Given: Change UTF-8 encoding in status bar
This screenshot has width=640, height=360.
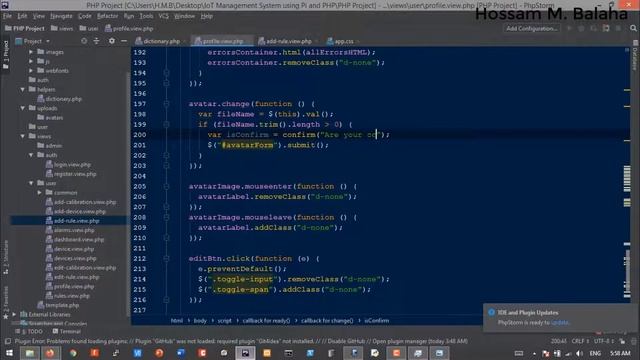Looking at the screenshot, I should (604, 341).
